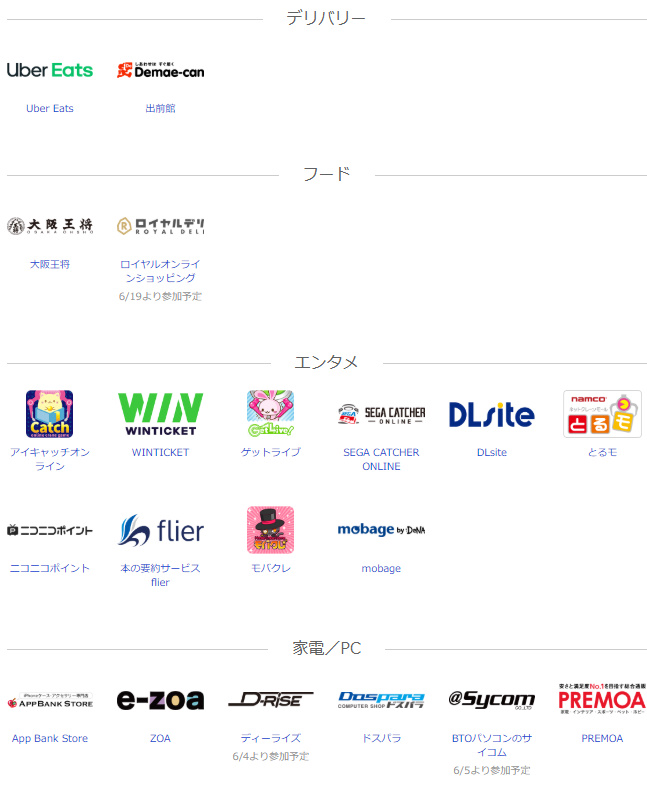Image resolution: width=647 pixels, height=787 pixels.
Task: Open the WINTICKET text link
Action: click(160, 452)
